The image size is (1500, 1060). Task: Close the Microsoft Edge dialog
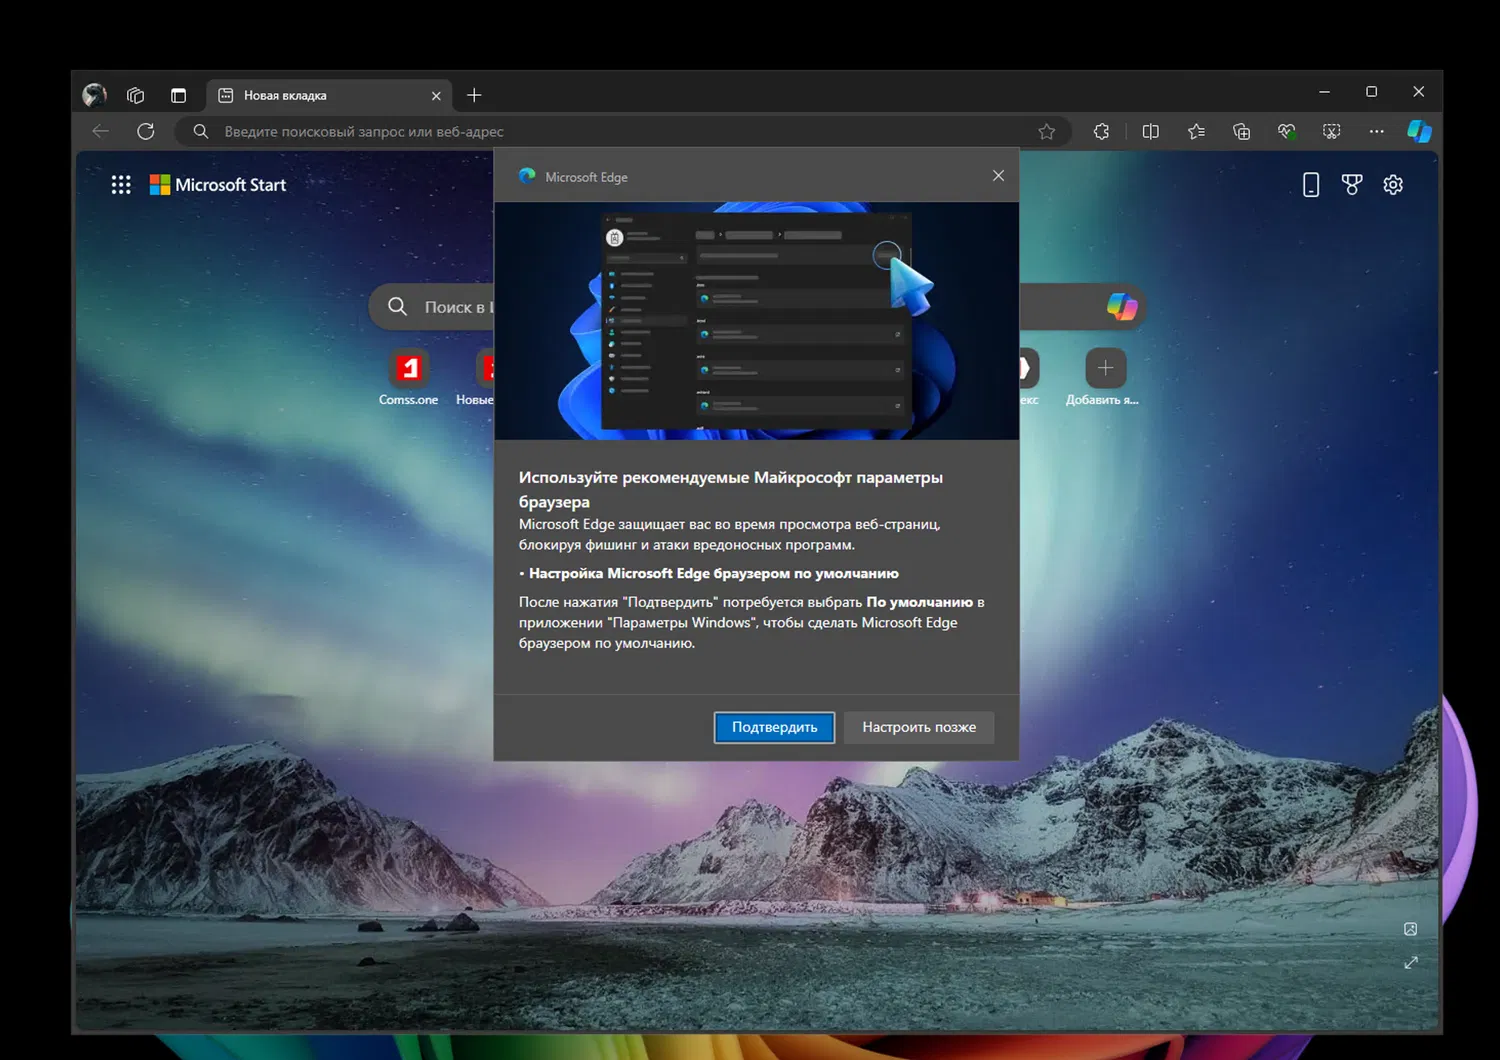coord(998,176)
